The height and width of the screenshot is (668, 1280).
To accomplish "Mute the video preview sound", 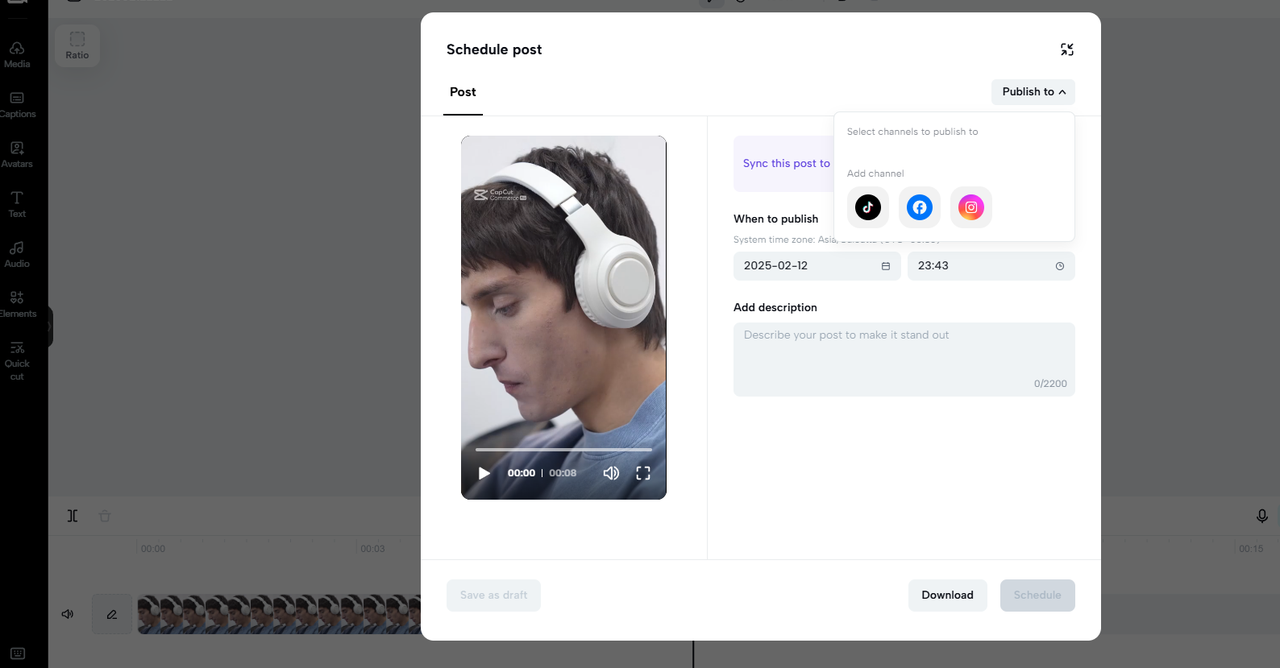I will (611, 473).
